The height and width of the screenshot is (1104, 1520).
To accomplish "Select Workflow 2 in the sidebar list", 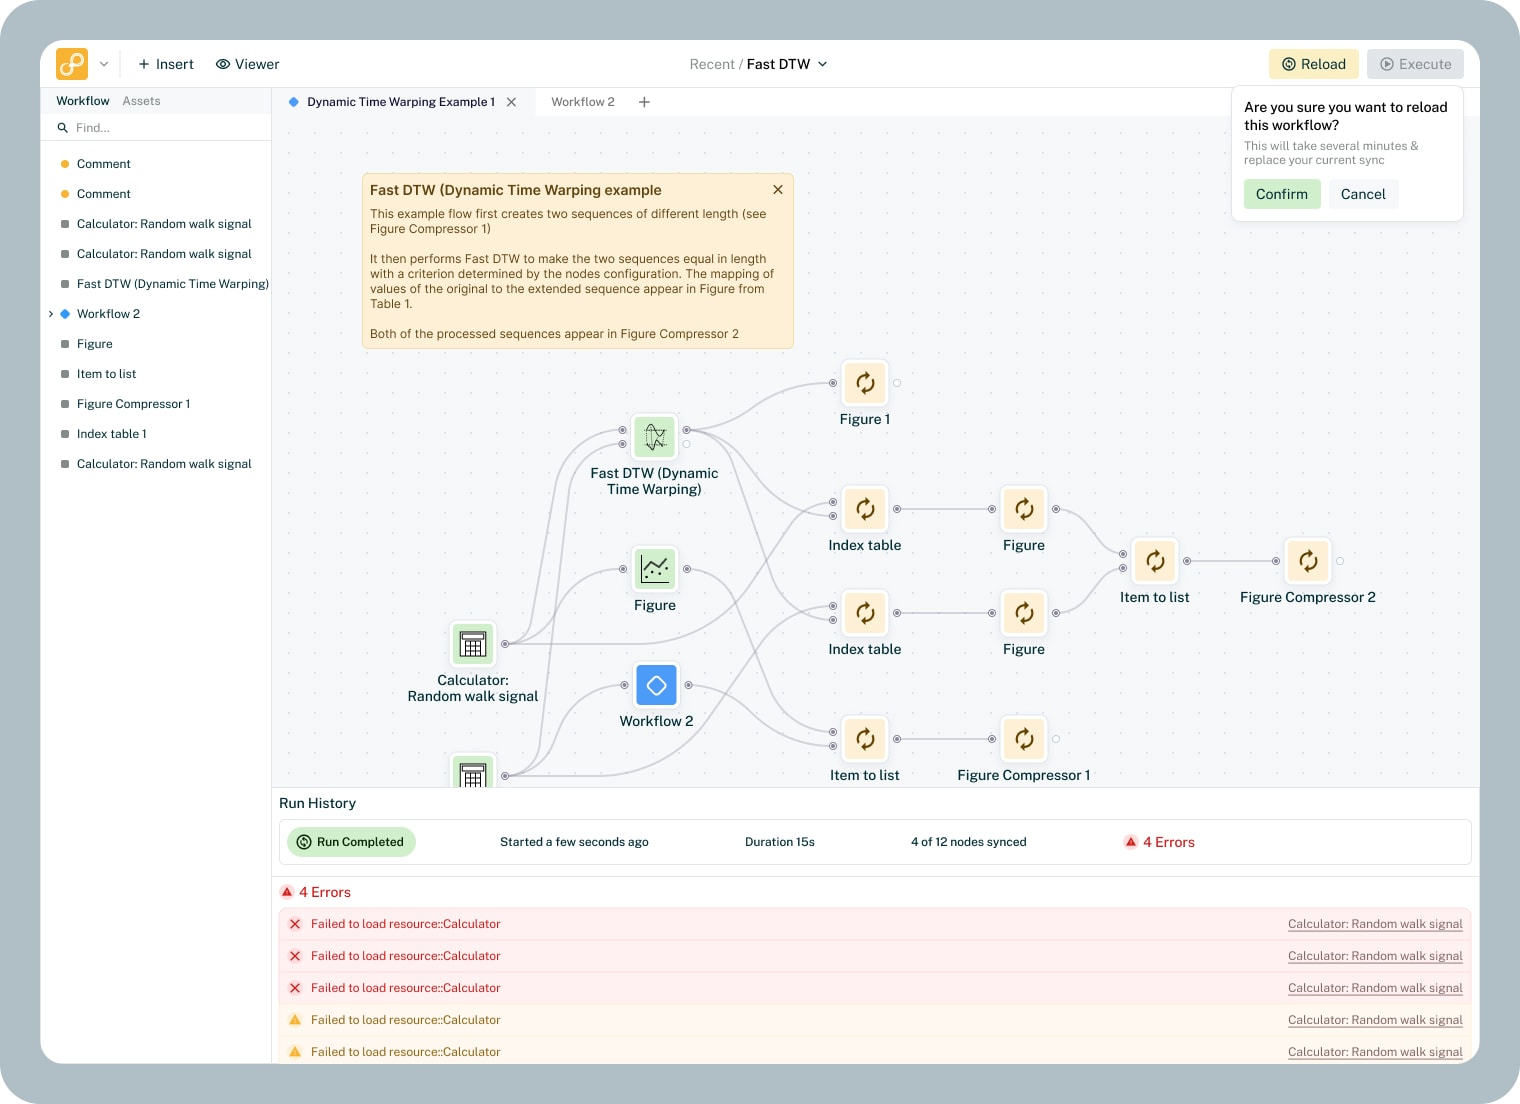I will click(x=108, y=314).
